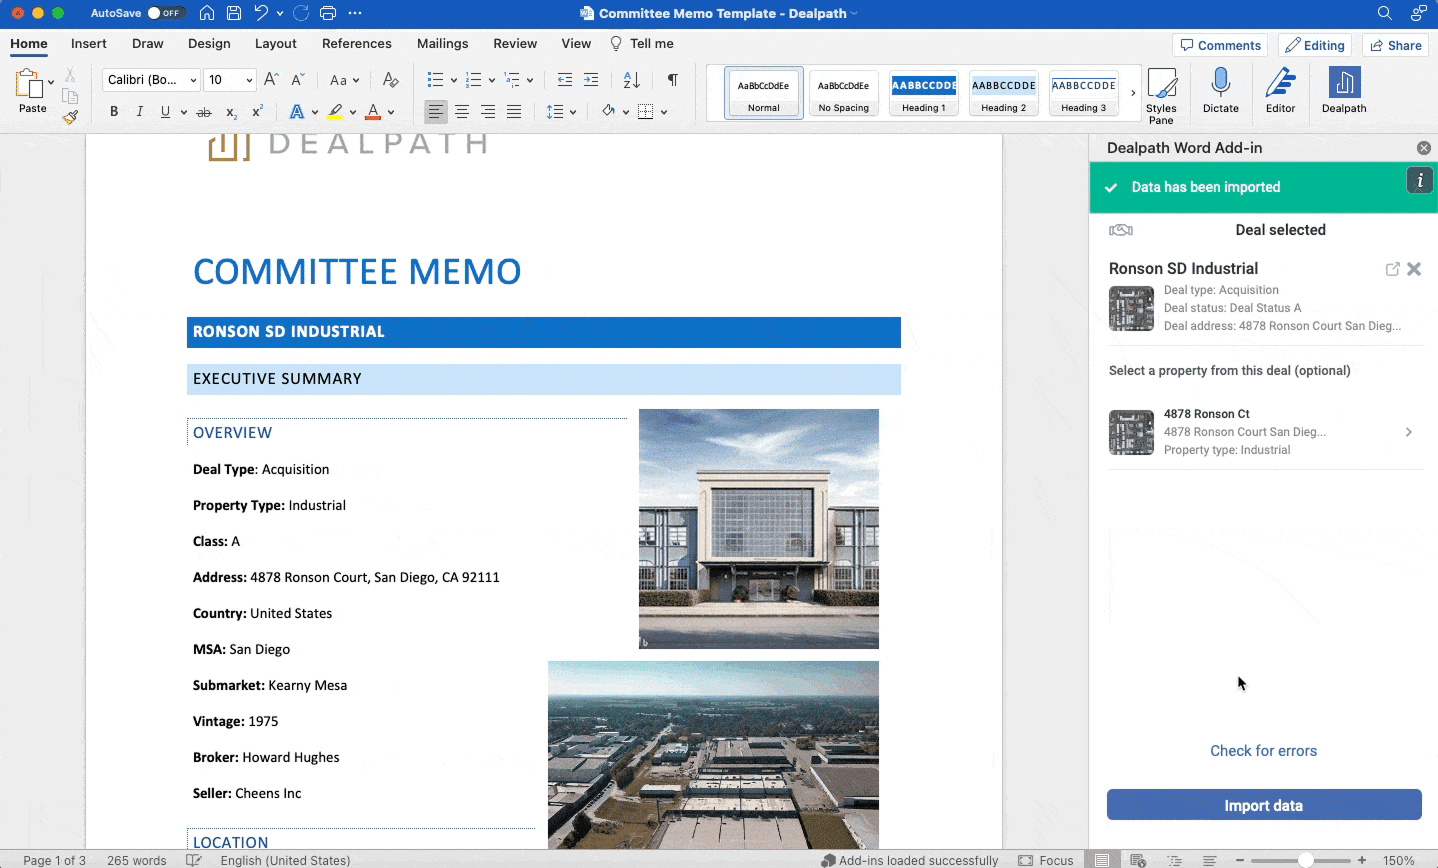Toggle Focus mode in status bar

point(1045,860)
